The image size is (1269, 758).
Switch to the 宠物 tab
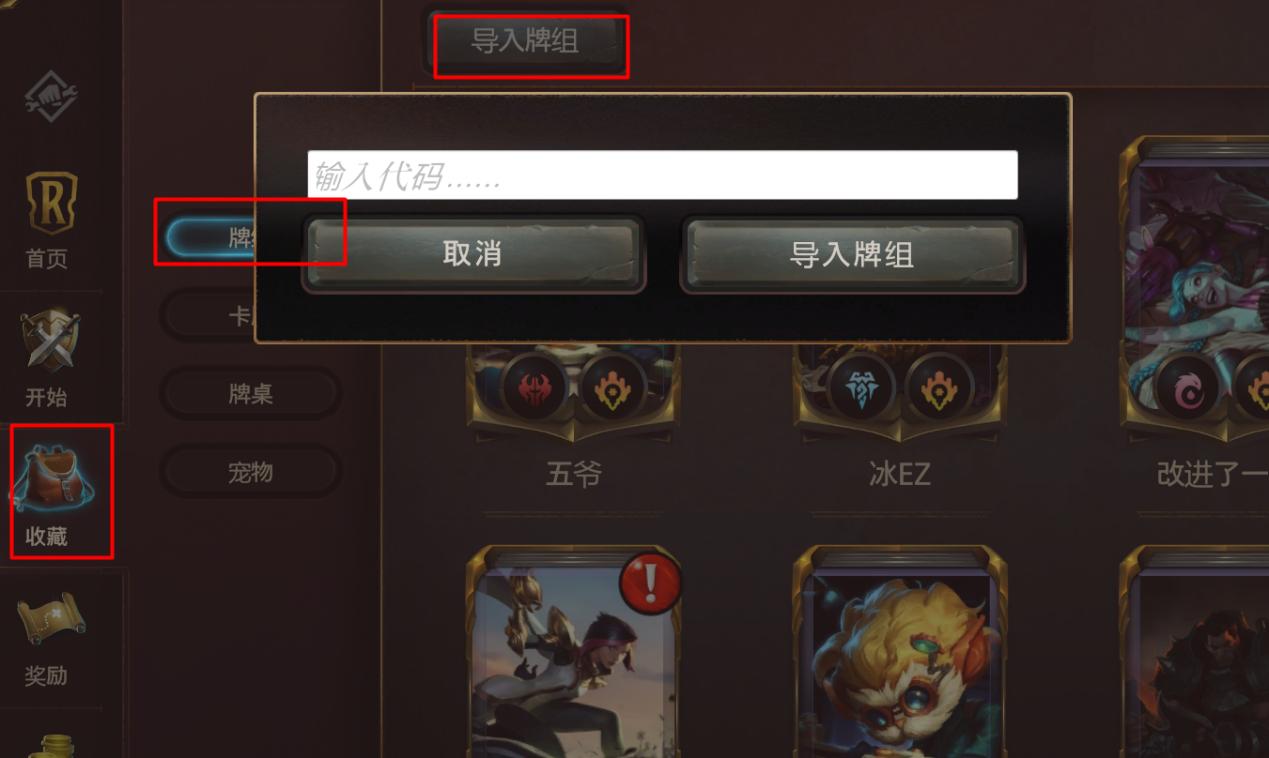pyautogui.click(x=250, y=472)
